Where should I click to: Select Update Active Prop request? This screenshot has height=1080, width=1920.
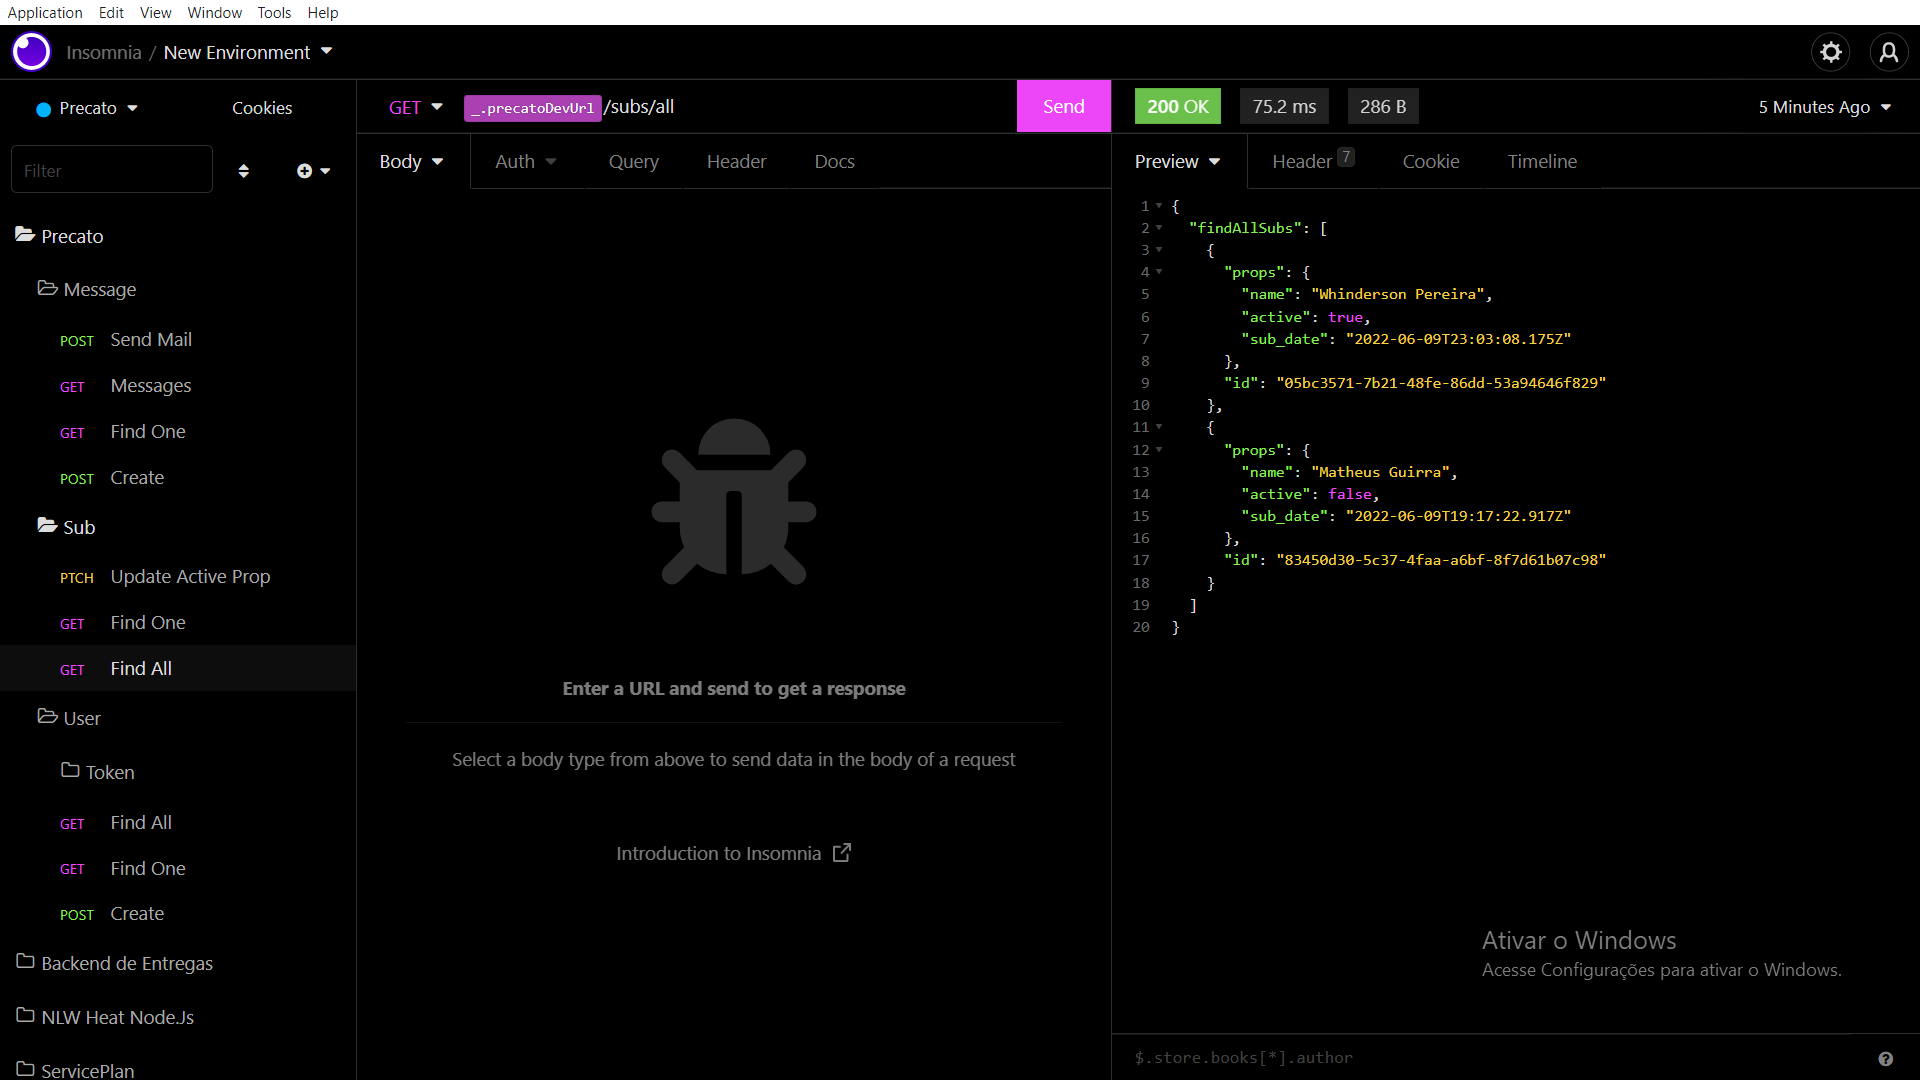190,577
